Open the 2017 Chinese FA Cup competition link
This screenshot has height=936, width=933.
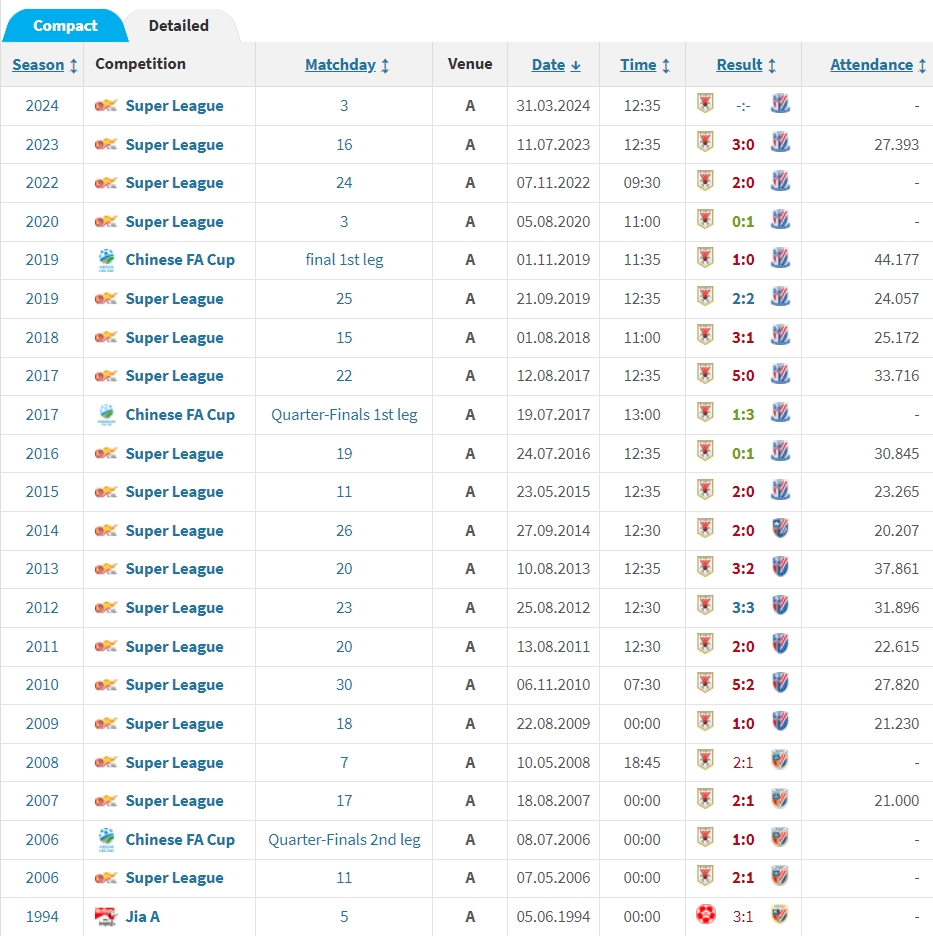tap(180, 415)
